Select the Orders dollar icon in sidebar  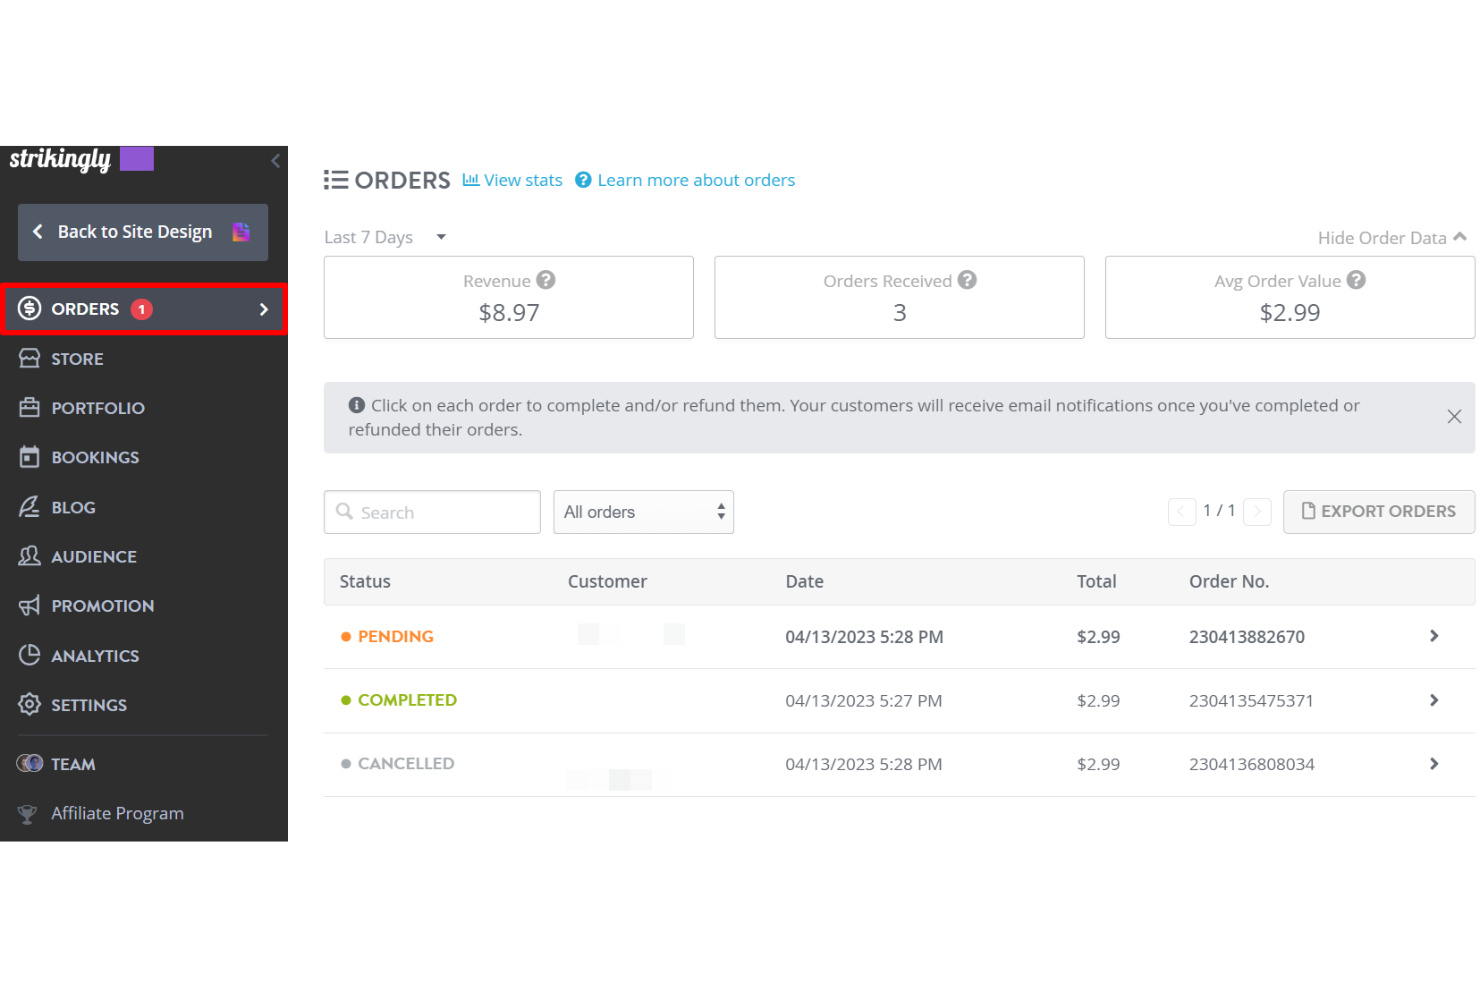tap(30, 308)
